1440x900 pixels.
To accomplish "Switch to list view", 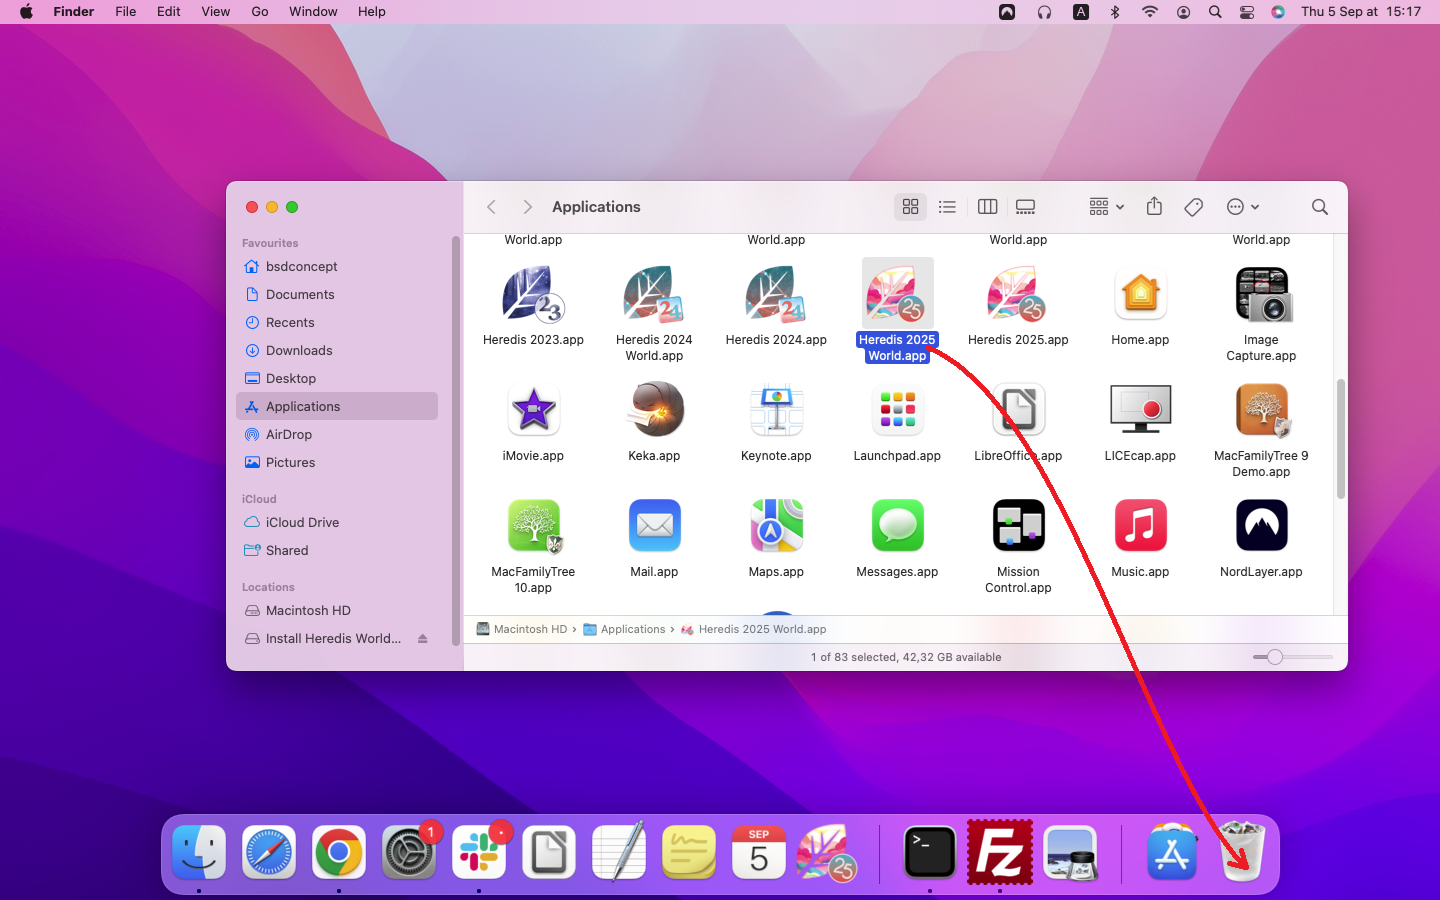I will [x=947, y=207].
